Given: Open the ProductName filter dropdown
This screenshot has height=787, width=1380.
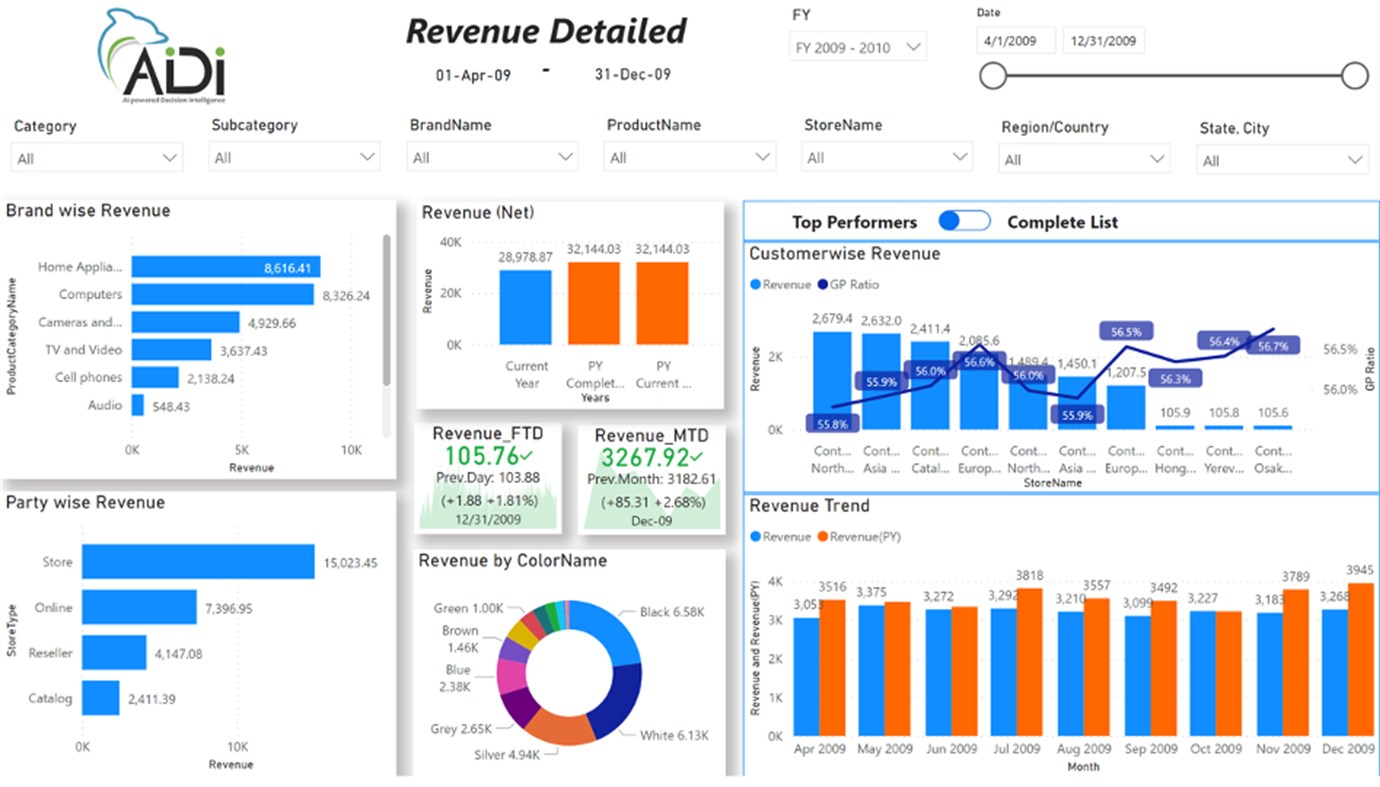Looking at the screenshot, I should (763, 156).
